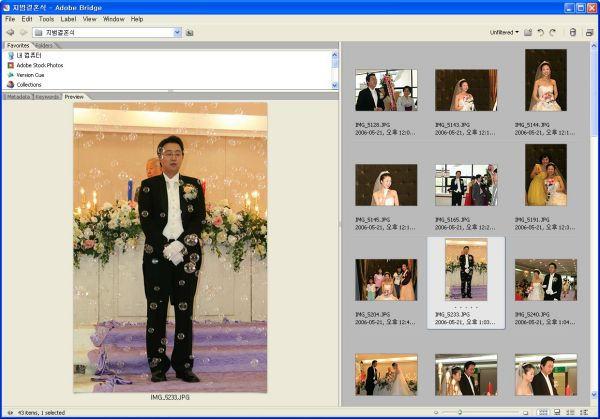Select the IMG_5145.JPG thumbnail

[x=385, y=185]
